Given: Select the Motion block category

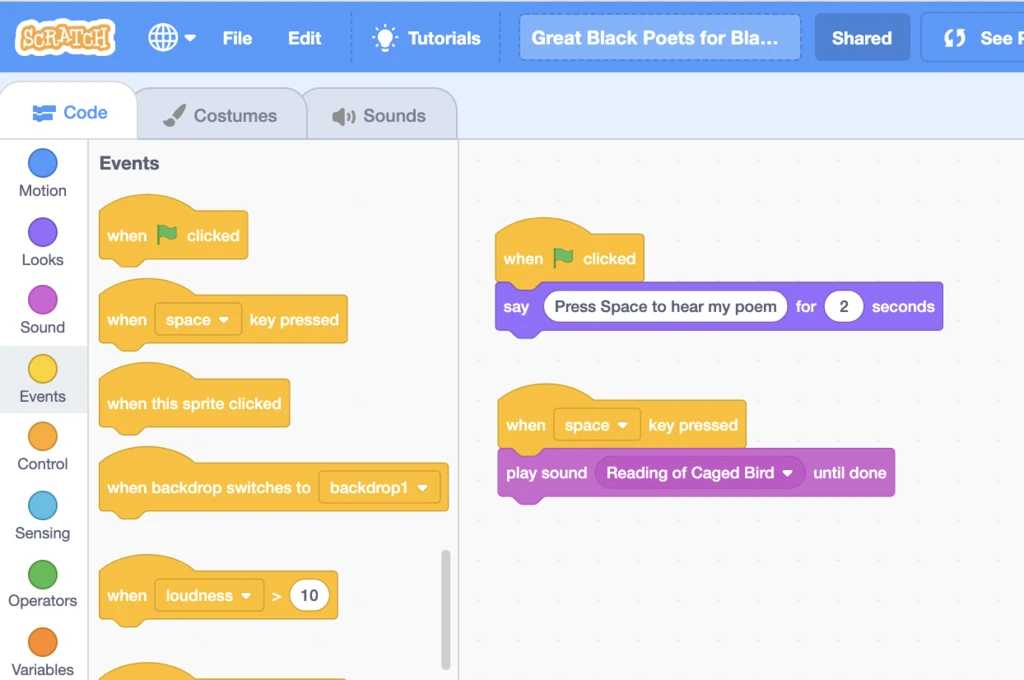Looking at the screenshot, I should (42, 174).
